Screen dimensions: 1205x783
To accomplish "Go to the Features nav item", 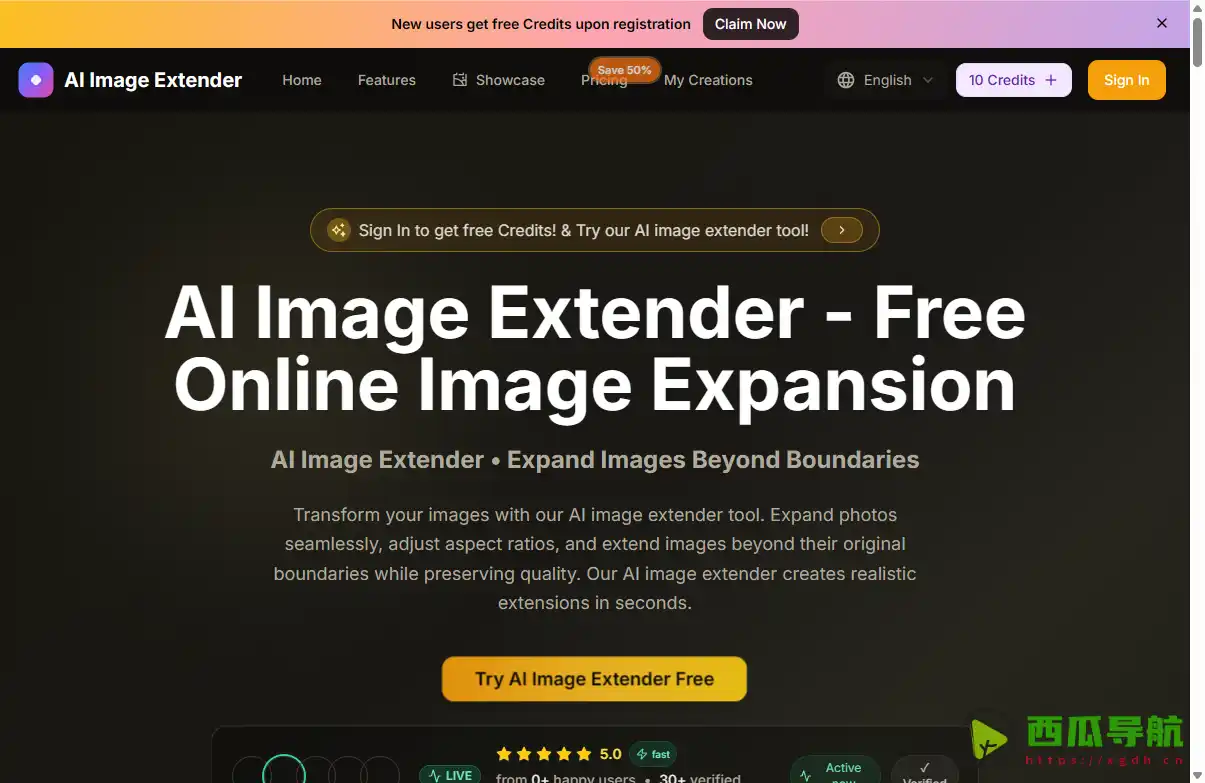I will tap(387, 80).
